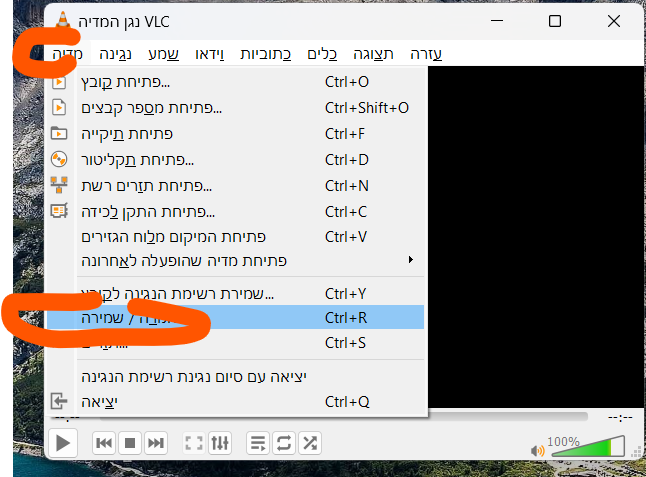
Task: Choose פתיחת מספר קבצים, shortcut Ctrl+Shift+O
Action: click(x=236, y=108)
